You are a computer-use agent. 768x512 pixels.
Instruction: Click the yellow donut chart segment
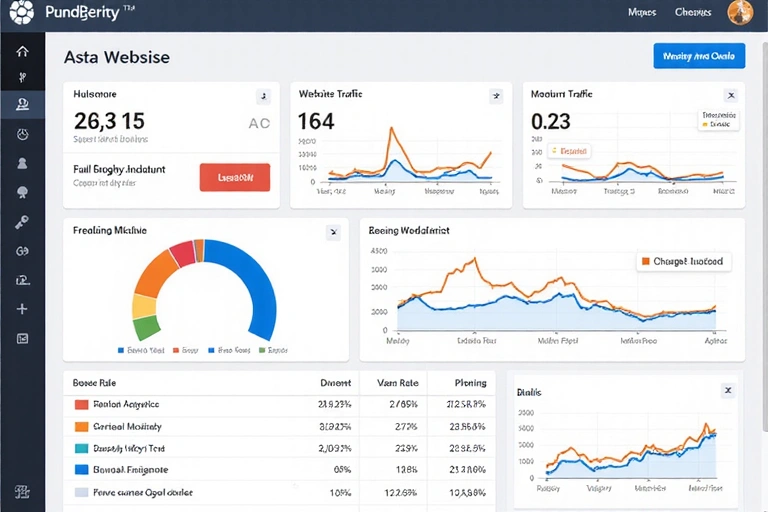(144, 307)
